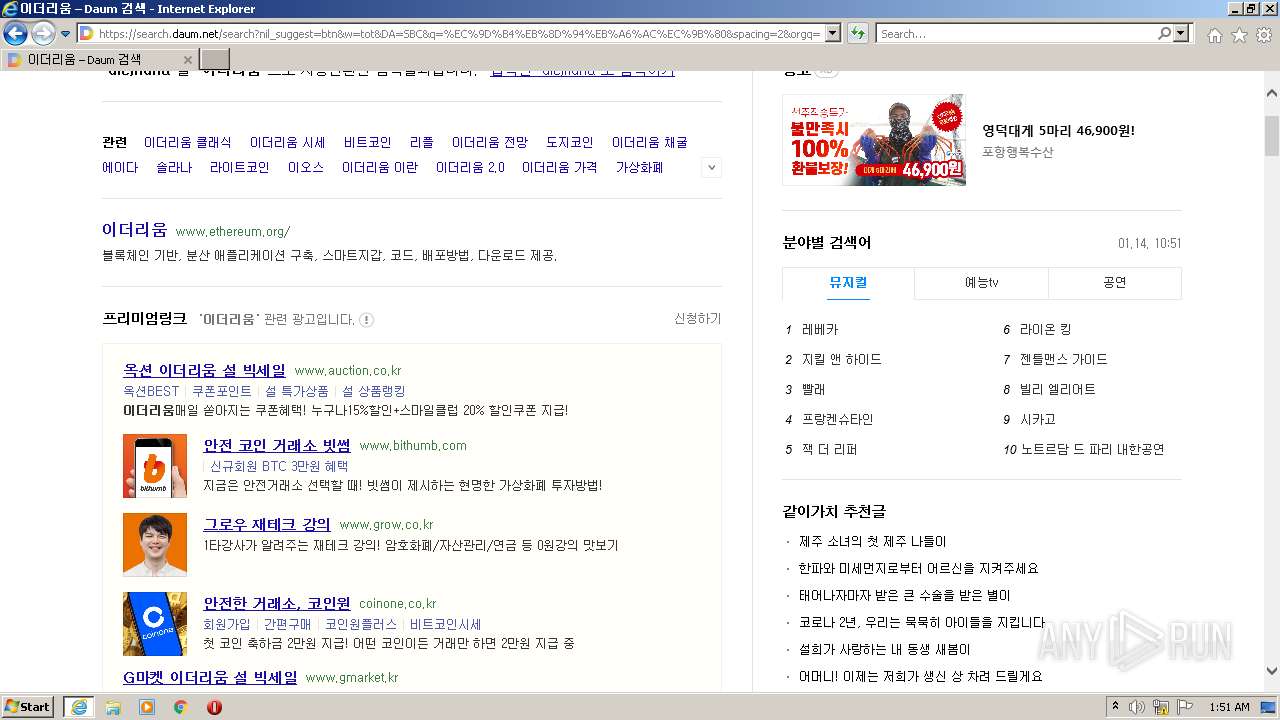Image resolution: width=1280 pixels, height=720 pixels.
Task: Open the browser Home icon
Action: point(1214,35)
